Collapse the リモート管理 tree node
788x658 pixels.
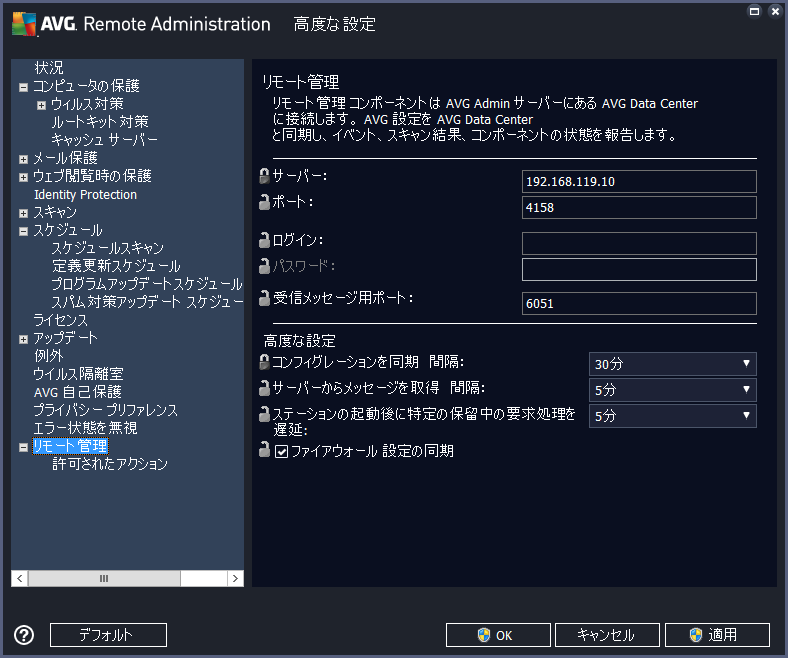click(23, 447)
